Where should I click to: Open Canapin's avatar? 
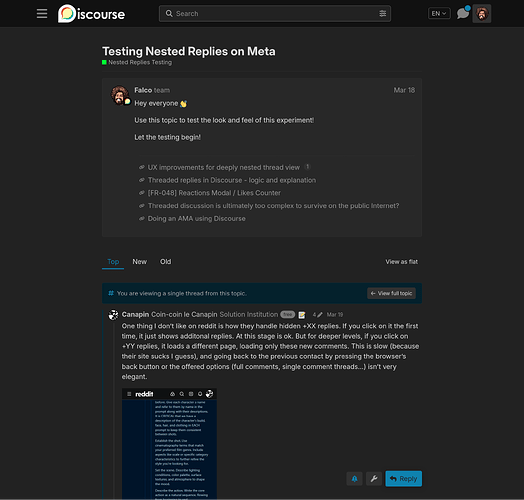coord(113,315)
